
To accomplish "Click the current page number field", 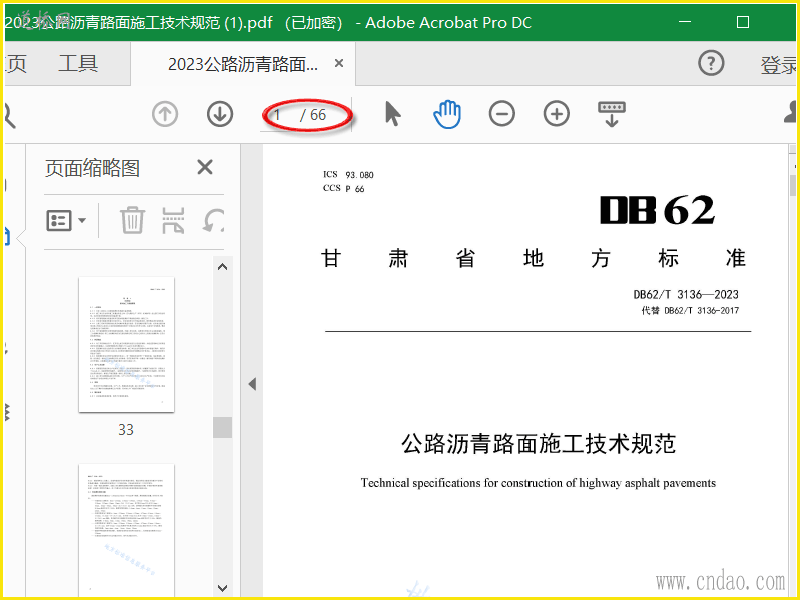I will [x=278, y=115].
